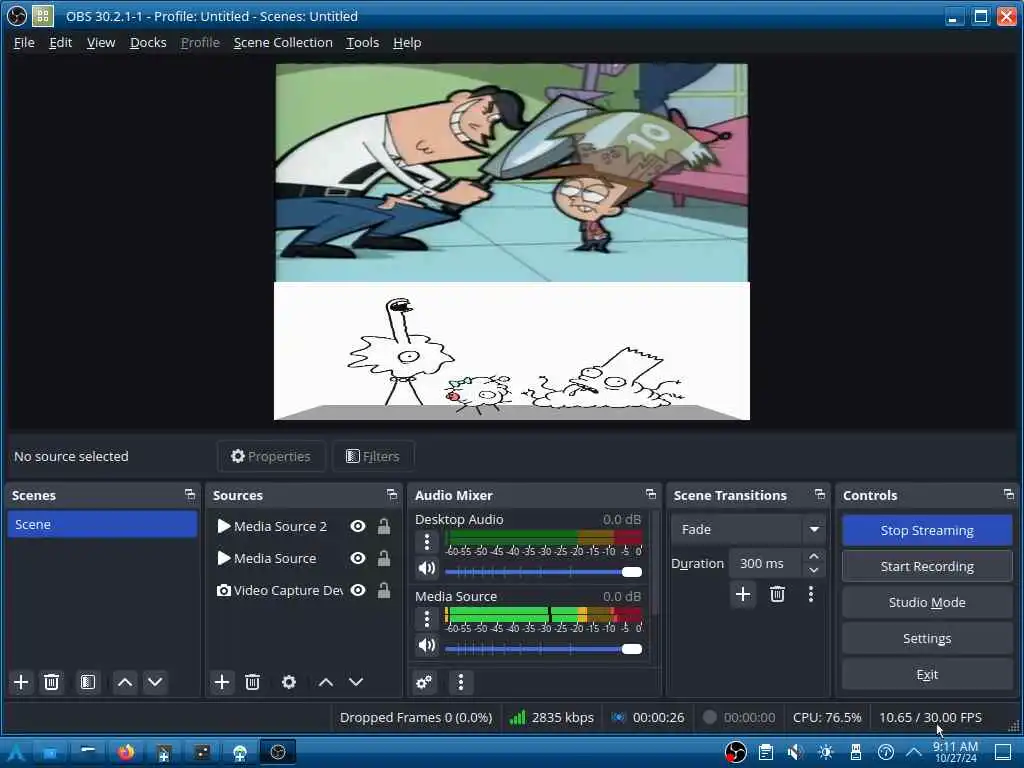1024x768 pixels.
Task: Open Media Source audio options three-dot icon
Action: click(427, 618)
